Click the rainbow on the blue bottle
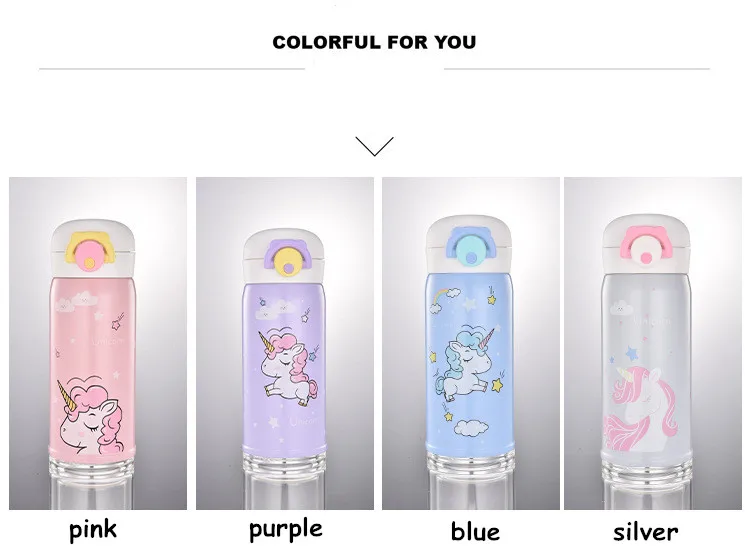The width and height of the screenshot is (750, 547). [x=439, y=296]
